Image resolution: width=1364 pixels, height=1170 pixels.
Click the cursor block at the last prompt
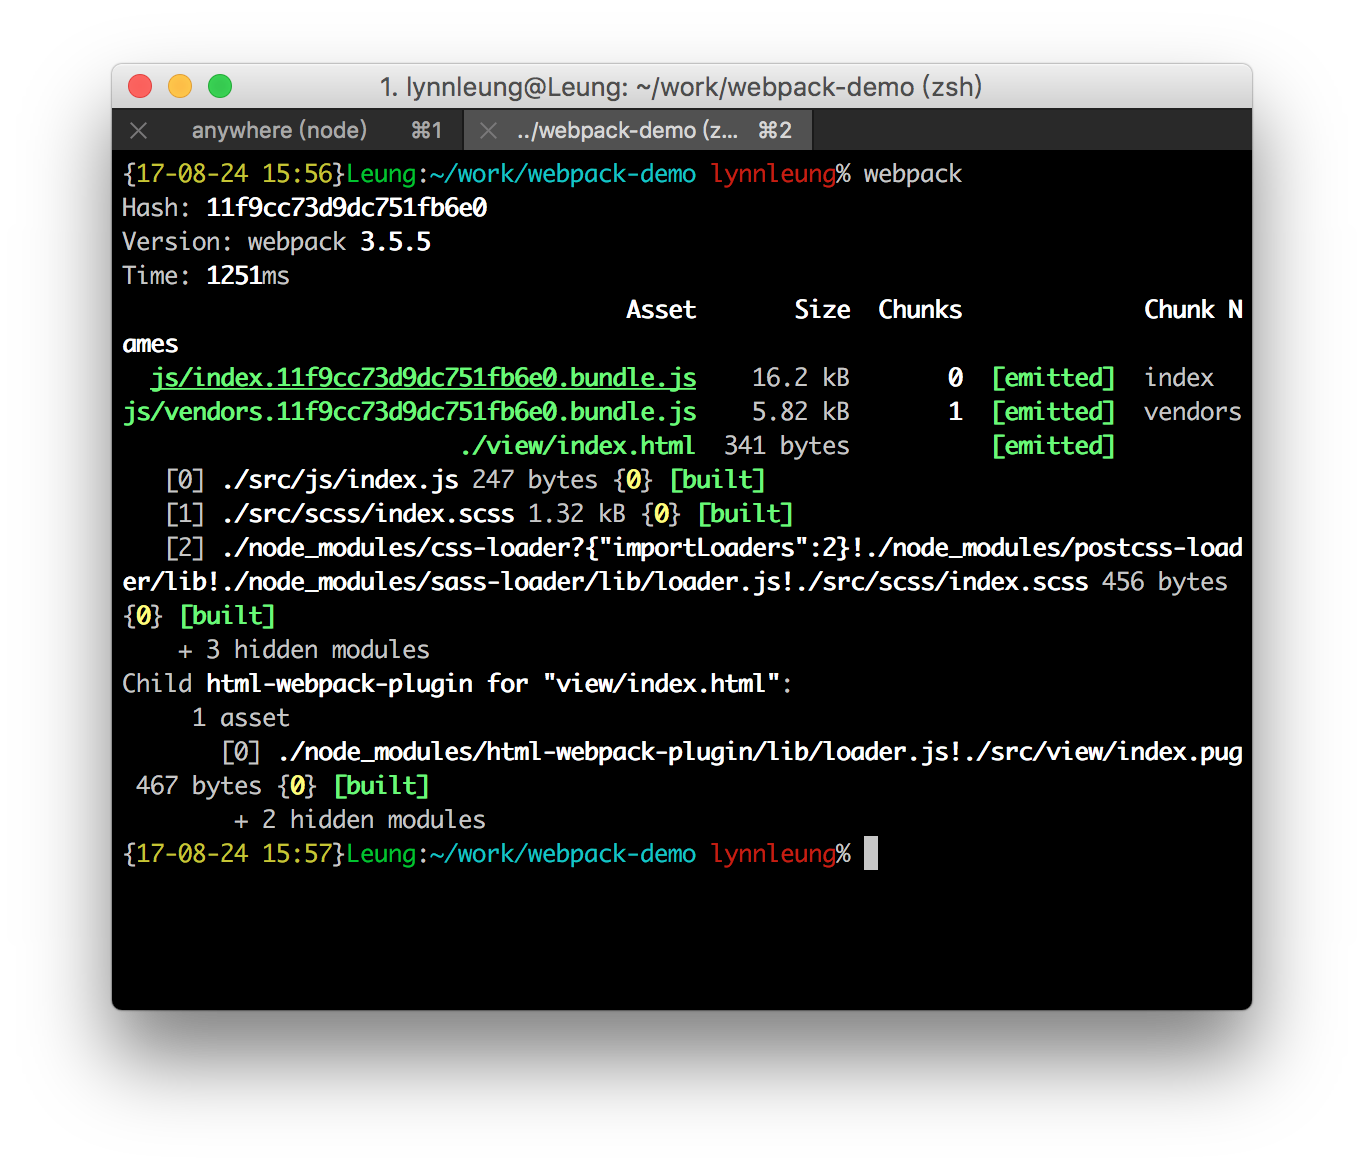pos(871,854)
